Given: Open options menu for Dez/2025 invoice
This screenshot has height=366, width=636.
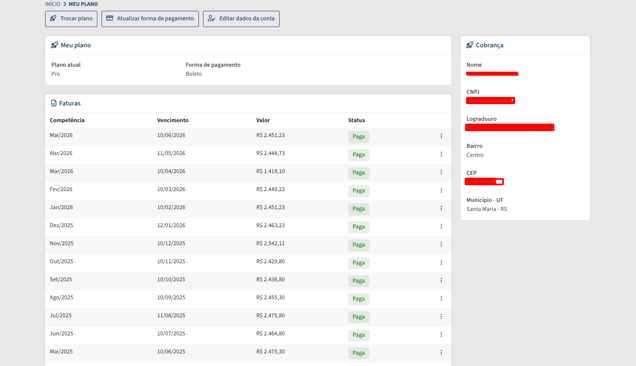Looking at the screenshot, I should tap(441, 226).
